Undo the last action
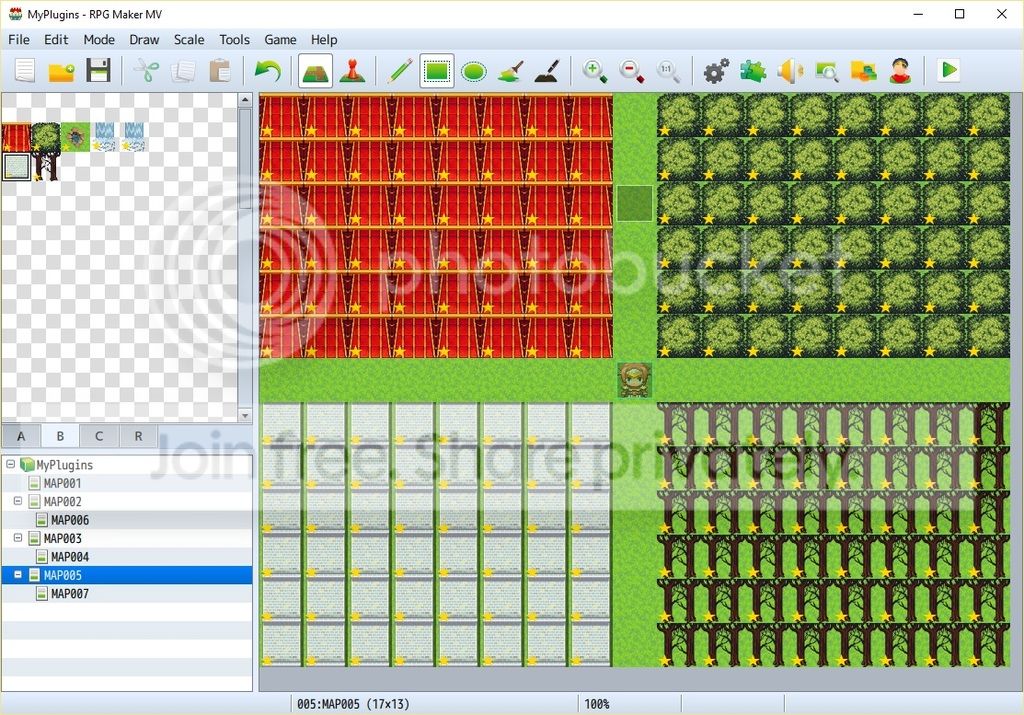This screenshot has height=715, width=1024. [268, 71]
